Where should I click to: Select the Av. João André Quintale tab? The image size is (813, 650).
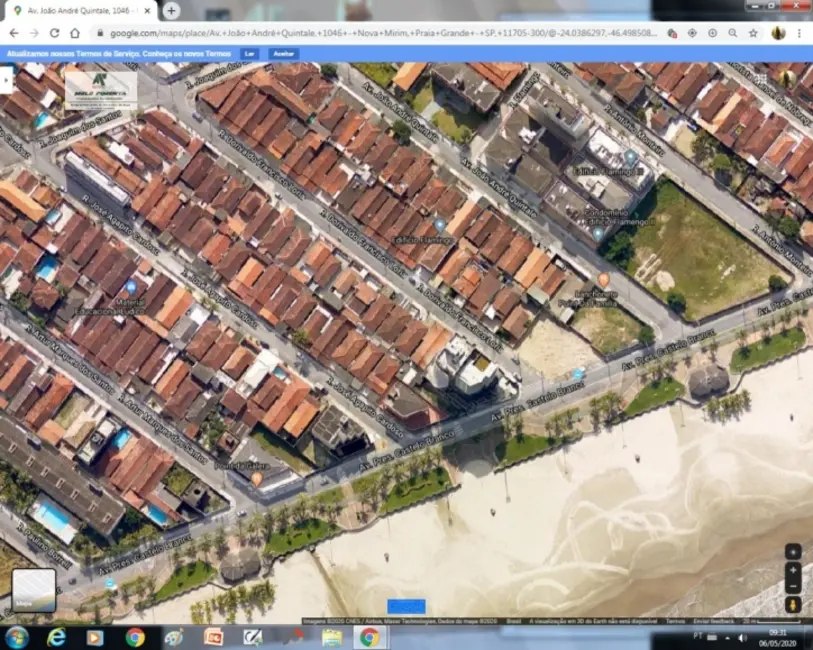80,10
